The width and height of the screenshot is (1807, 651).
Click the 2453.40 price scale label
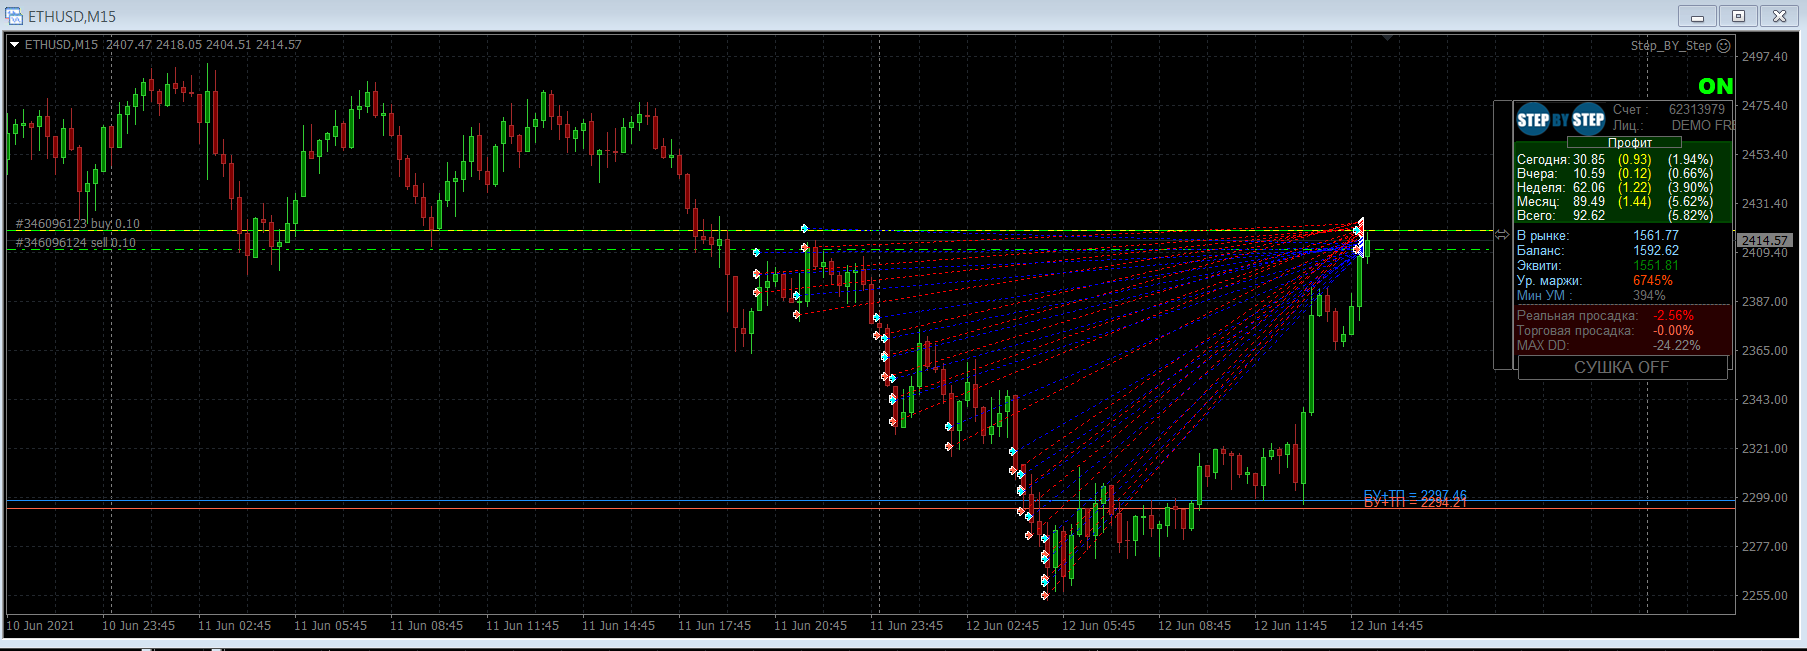pos(1765,155)
